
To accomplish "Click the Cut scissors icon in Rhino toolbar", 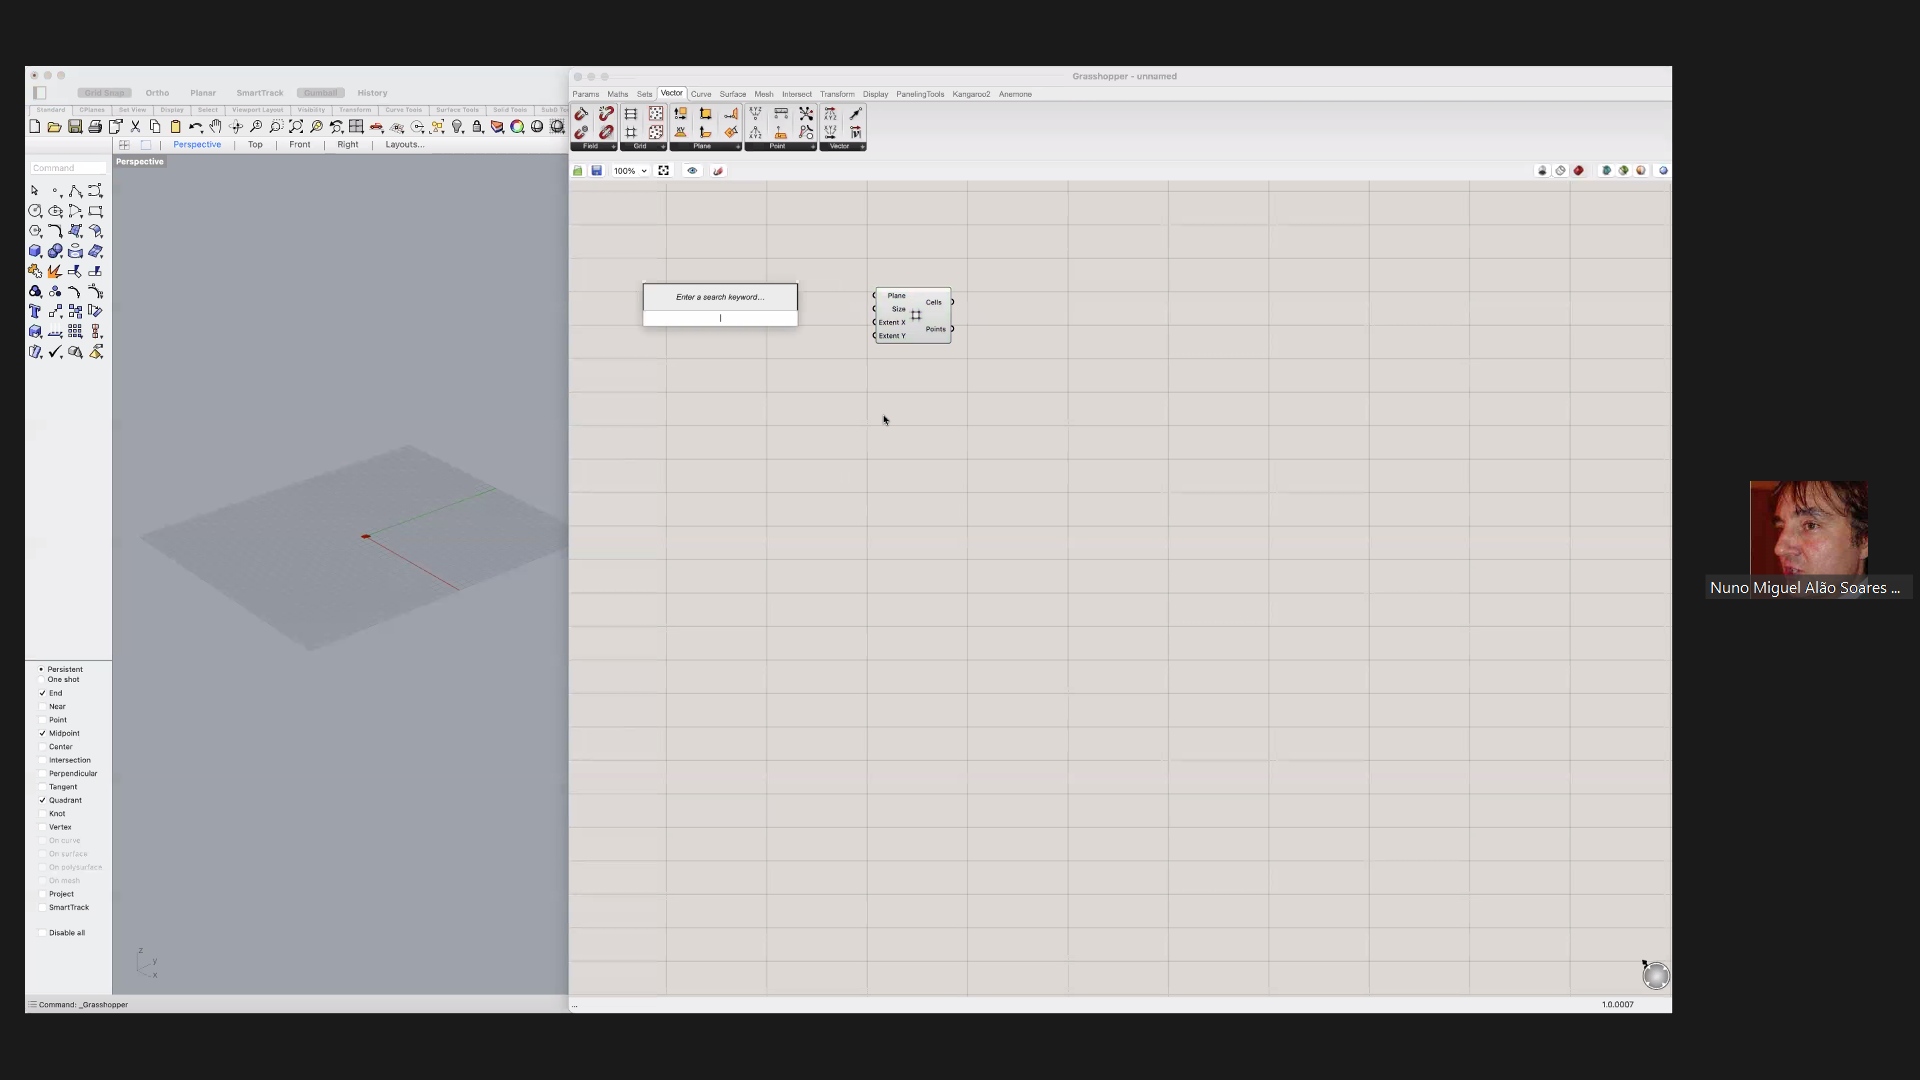I will pos(135,127).
